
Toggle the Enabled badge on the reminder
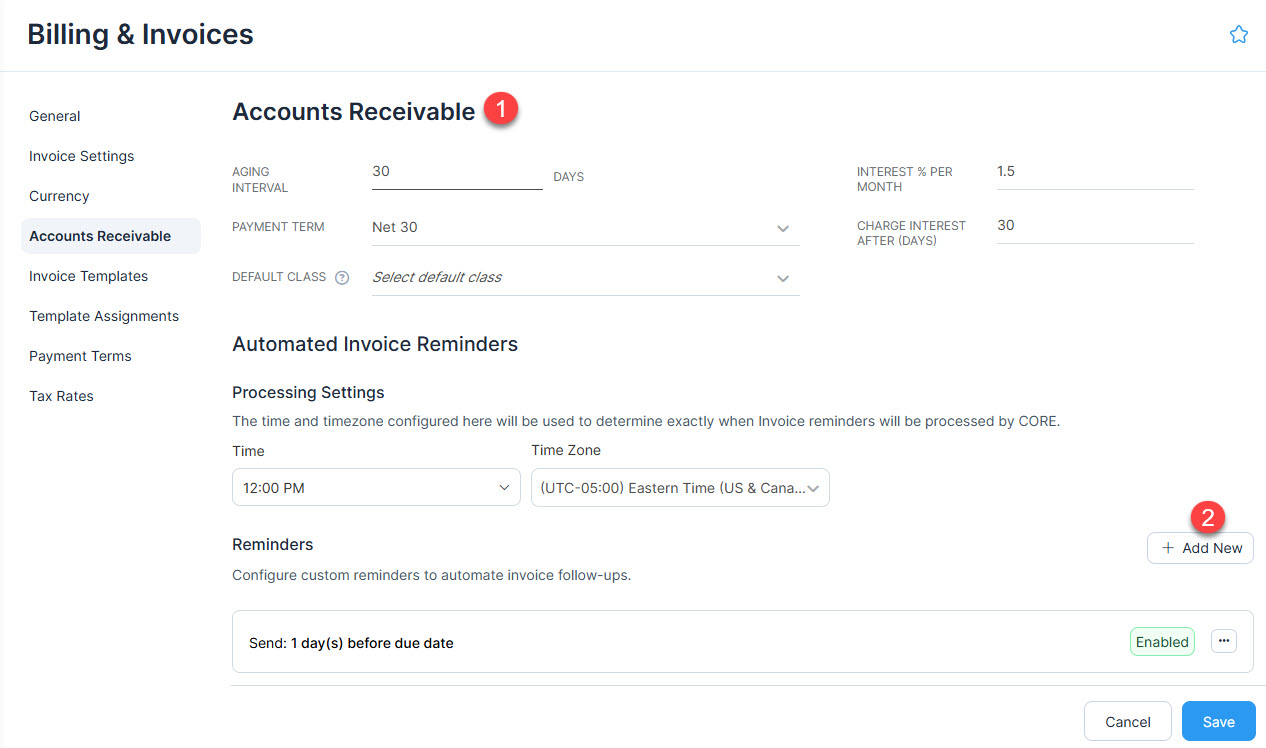tap(1161, 641)
